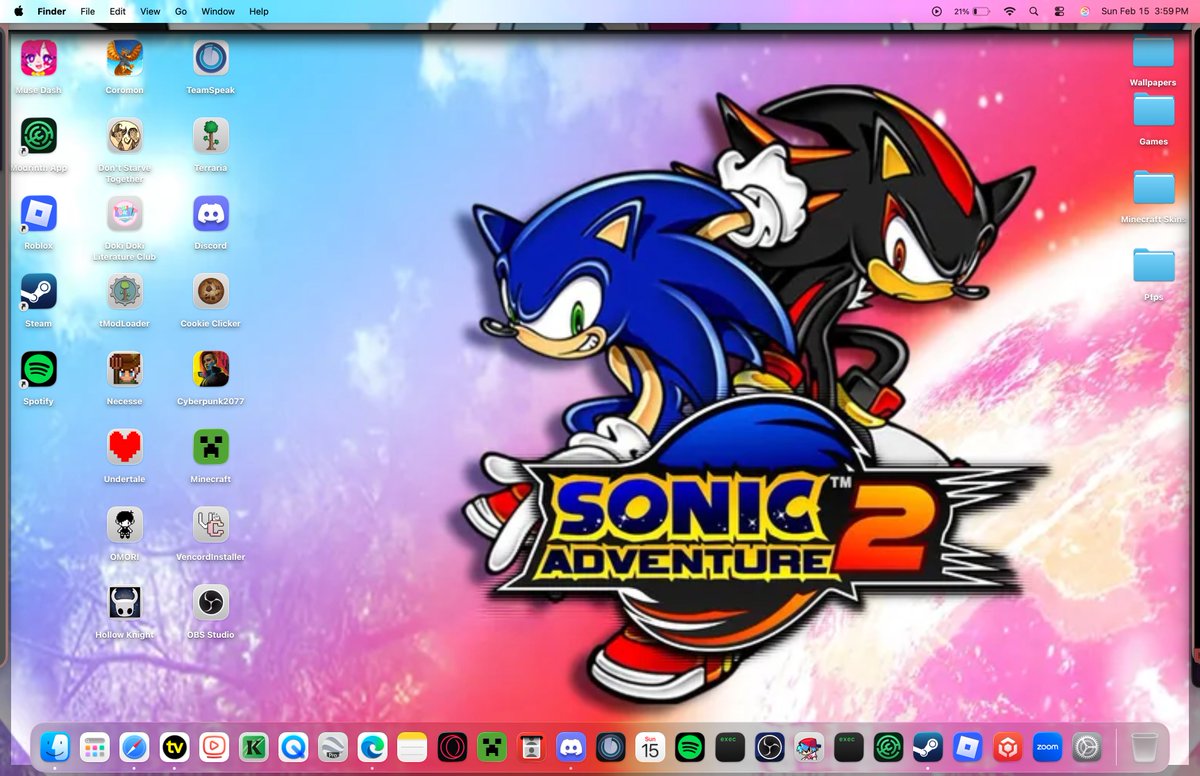Open the Edit menu
The height and width of the screenshot is (776, 1200).
coord(118,11)
